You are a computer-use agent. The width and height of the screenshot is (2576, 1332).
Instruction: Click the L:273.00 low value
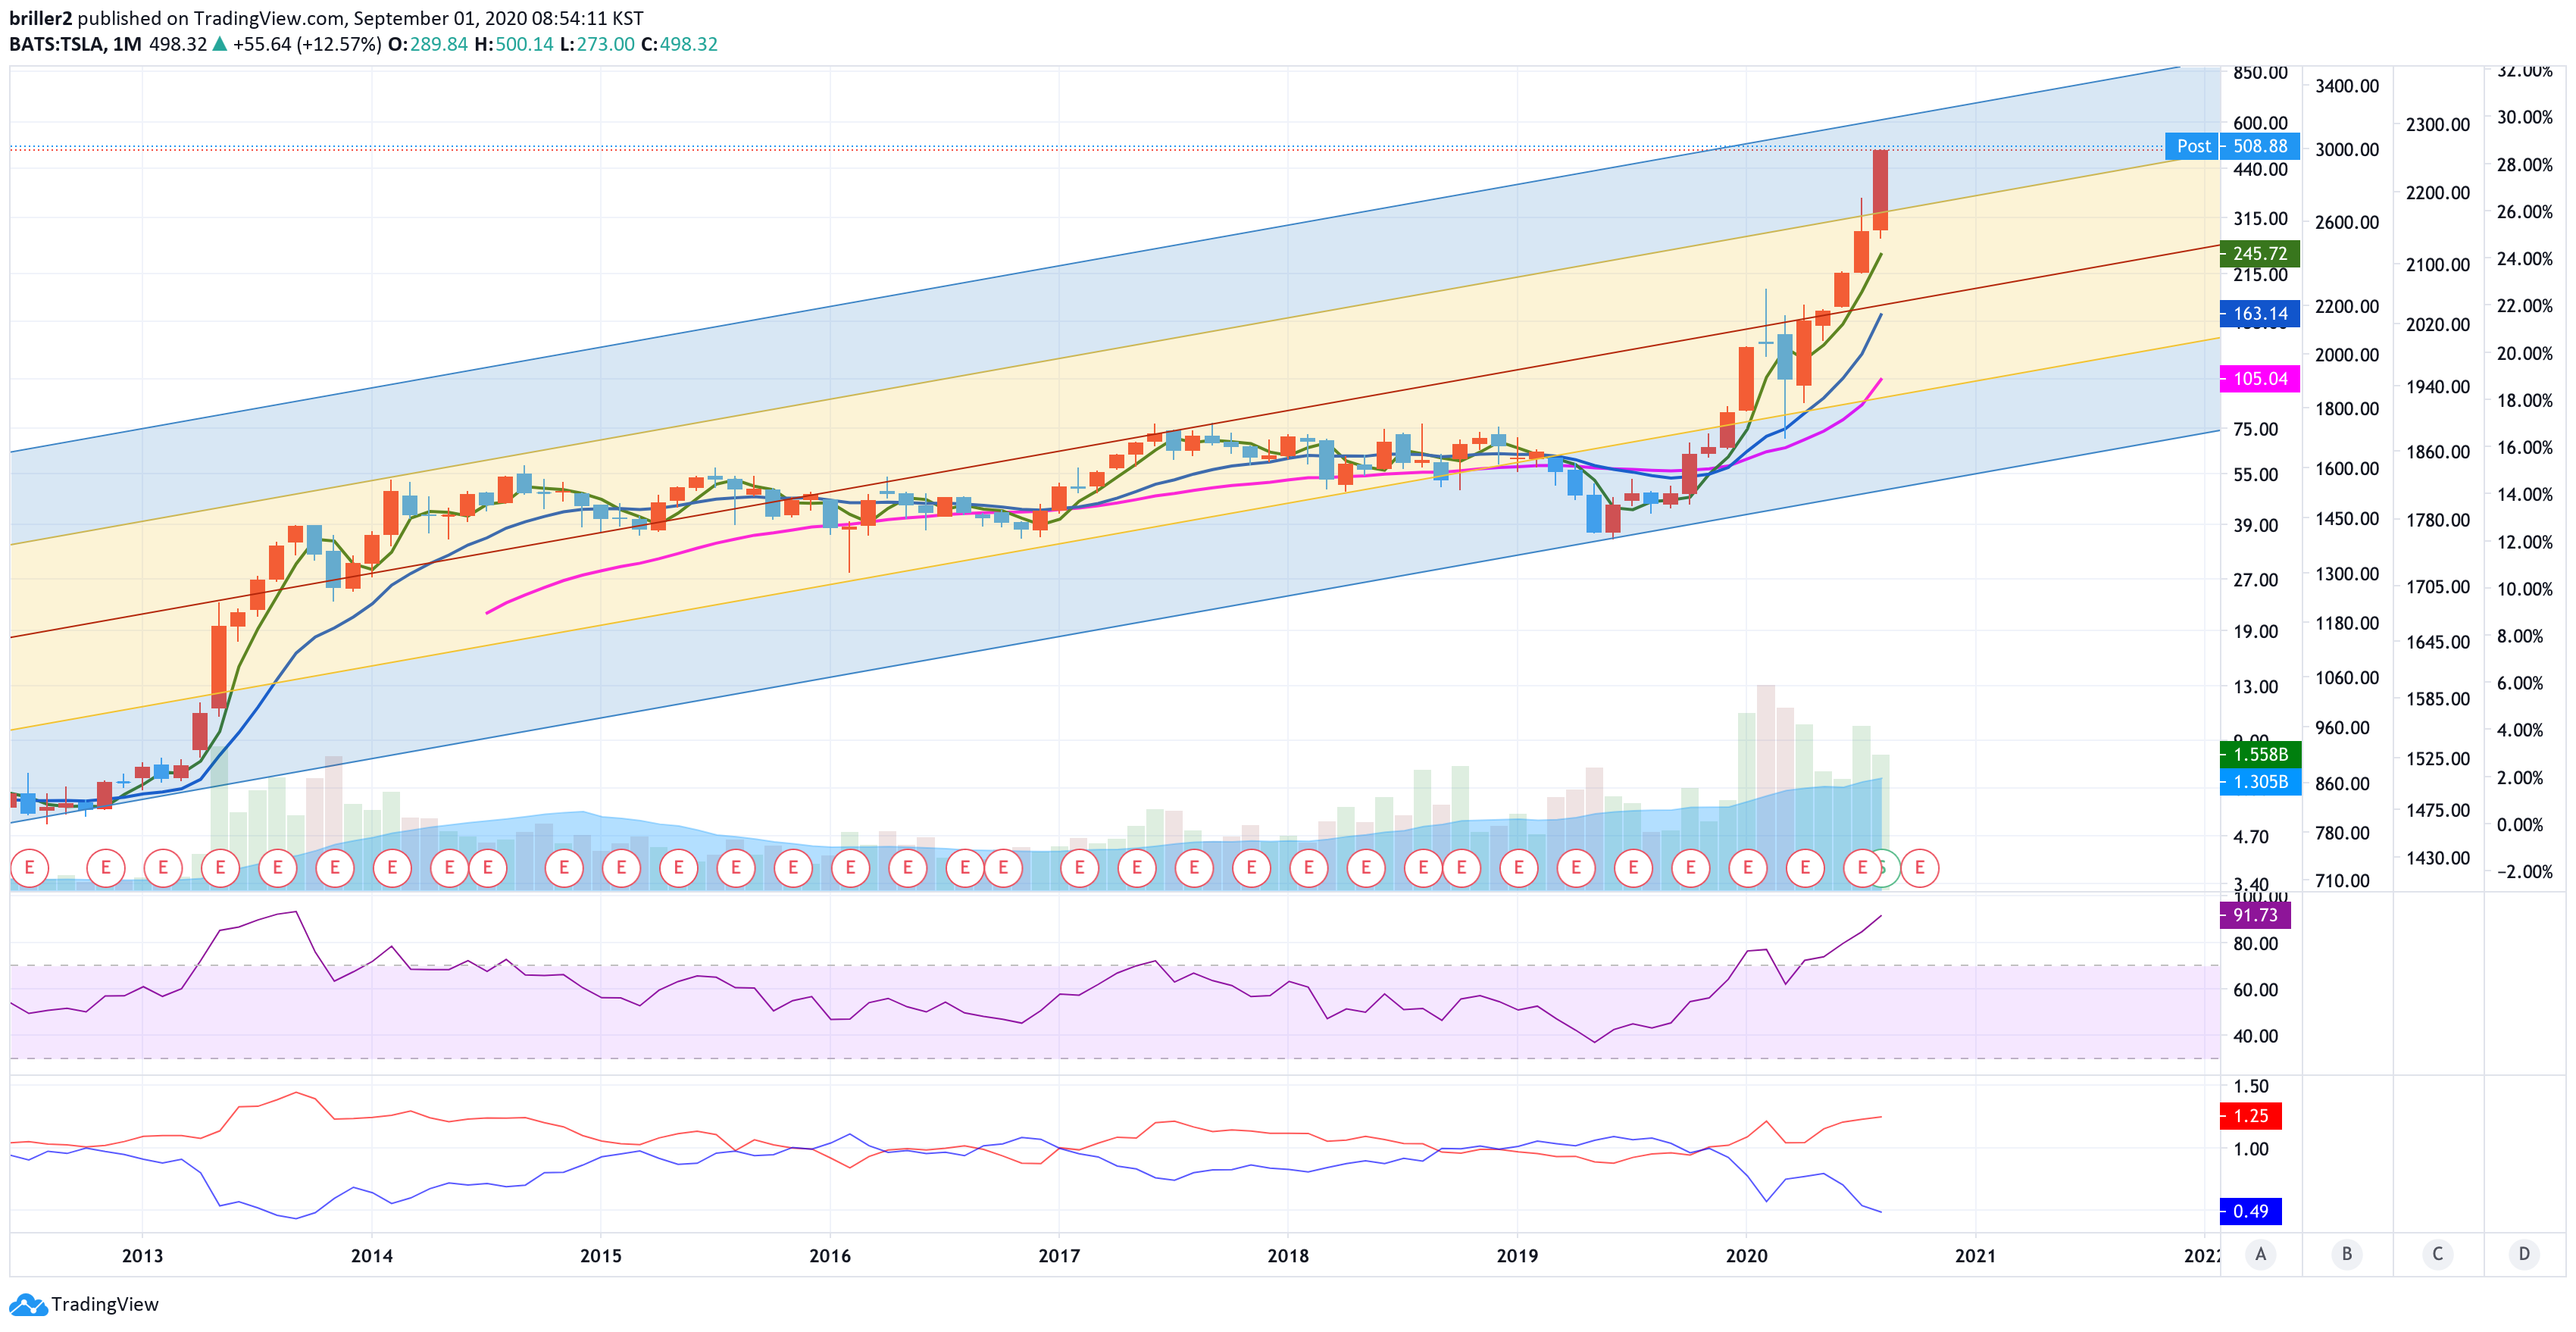pos(597,44)
